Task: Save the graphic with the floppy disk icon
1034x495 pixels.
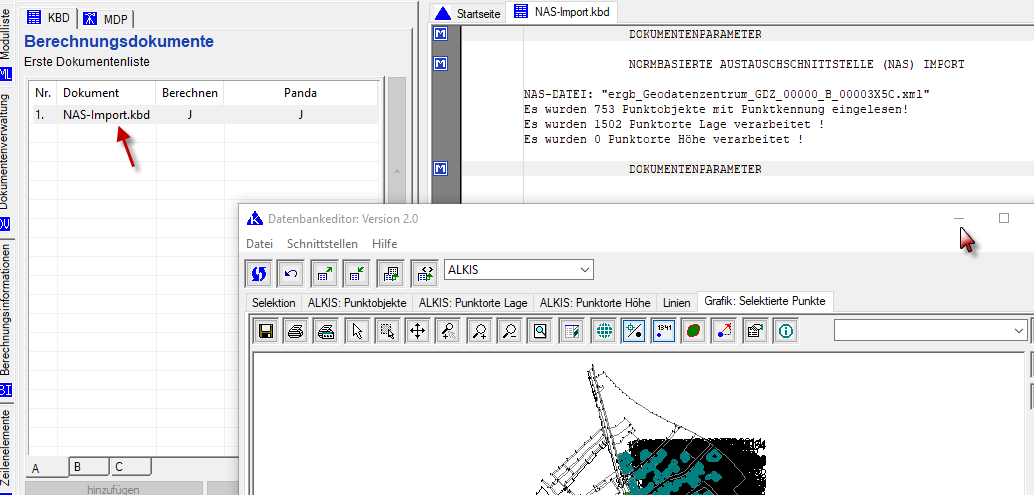Action: click(266, 331)
